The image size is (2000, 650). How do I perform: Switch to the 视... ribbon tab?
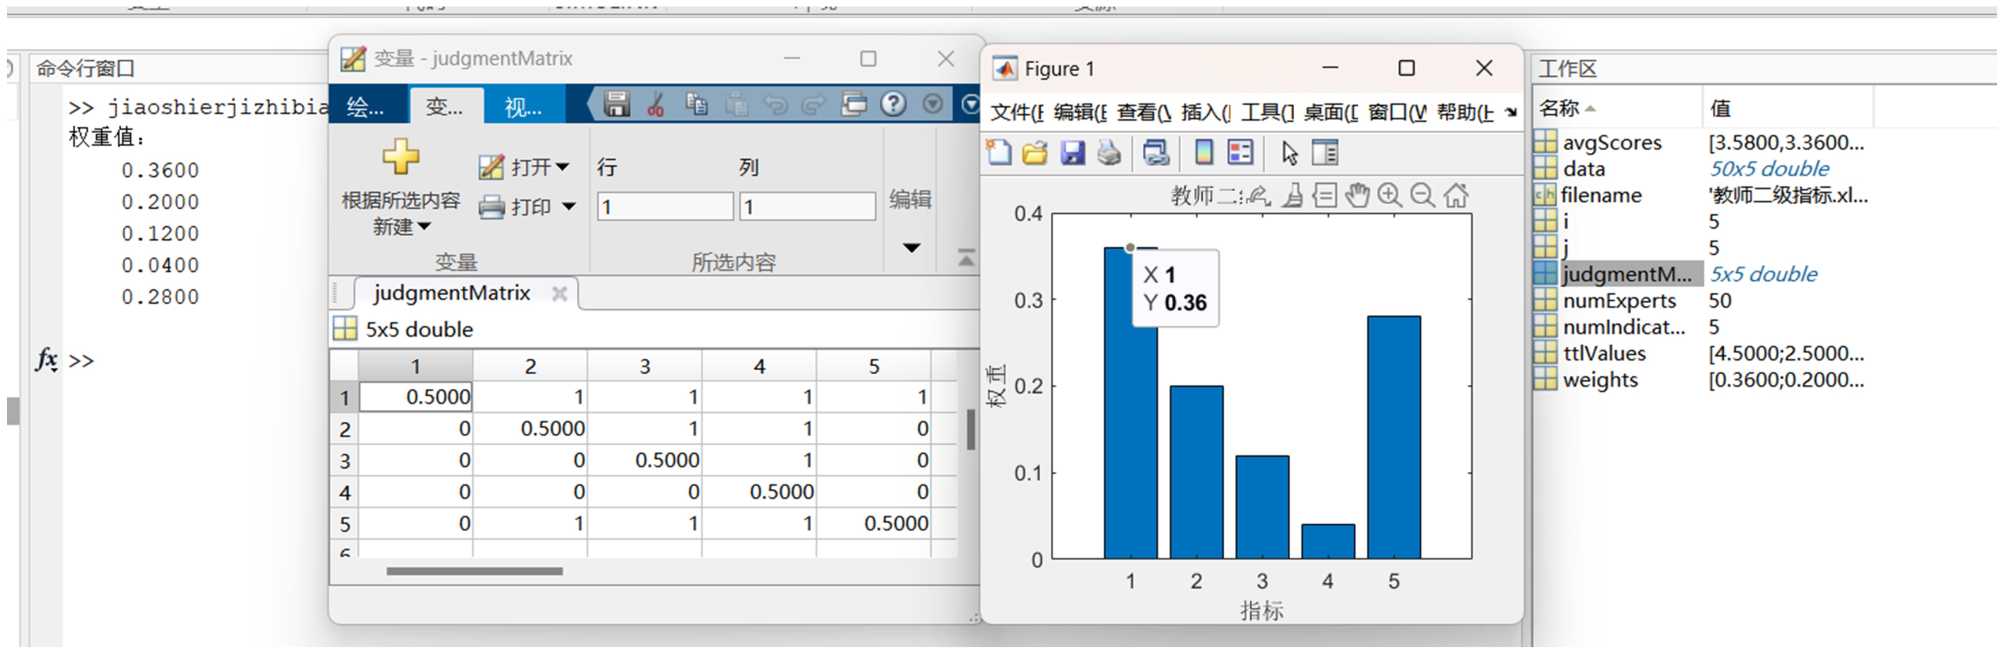tap(523, 107)
